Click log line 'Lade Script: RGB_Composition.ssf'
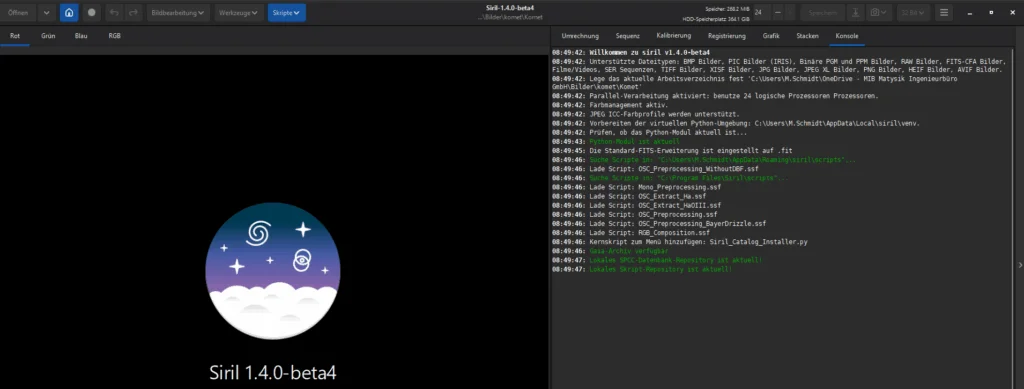This screenshot has height=389, width=1024. [649, 232]
